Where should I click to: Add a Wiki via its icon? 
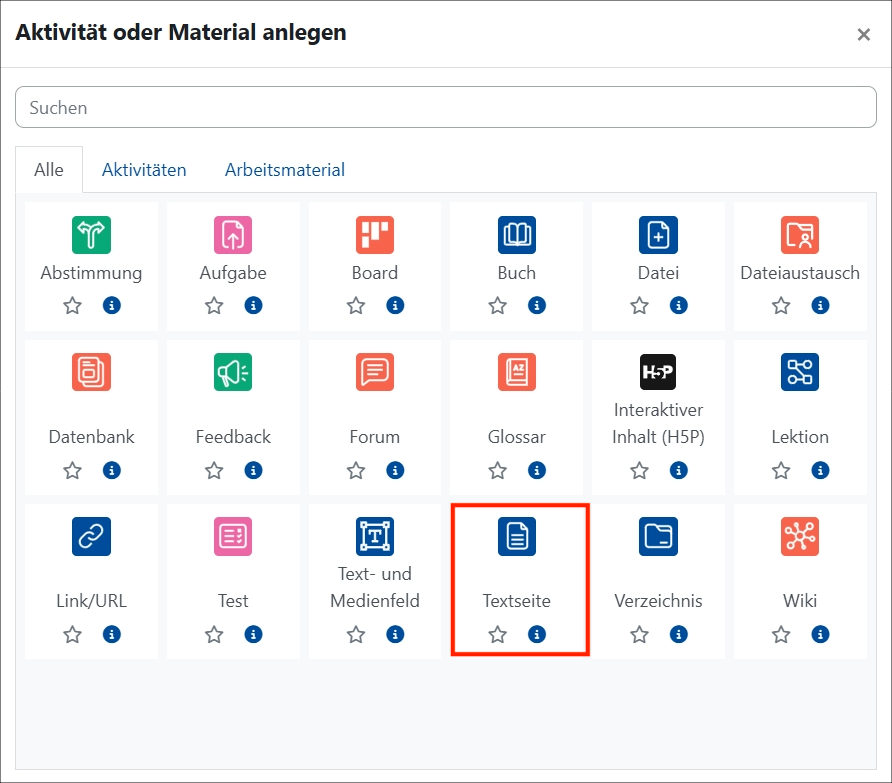[800, 536]
